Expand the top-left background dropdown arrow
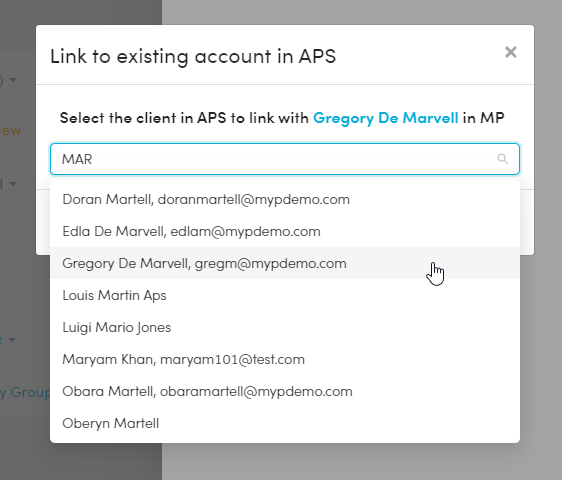This screenshot has height=480, width=562. click(13, 79)
